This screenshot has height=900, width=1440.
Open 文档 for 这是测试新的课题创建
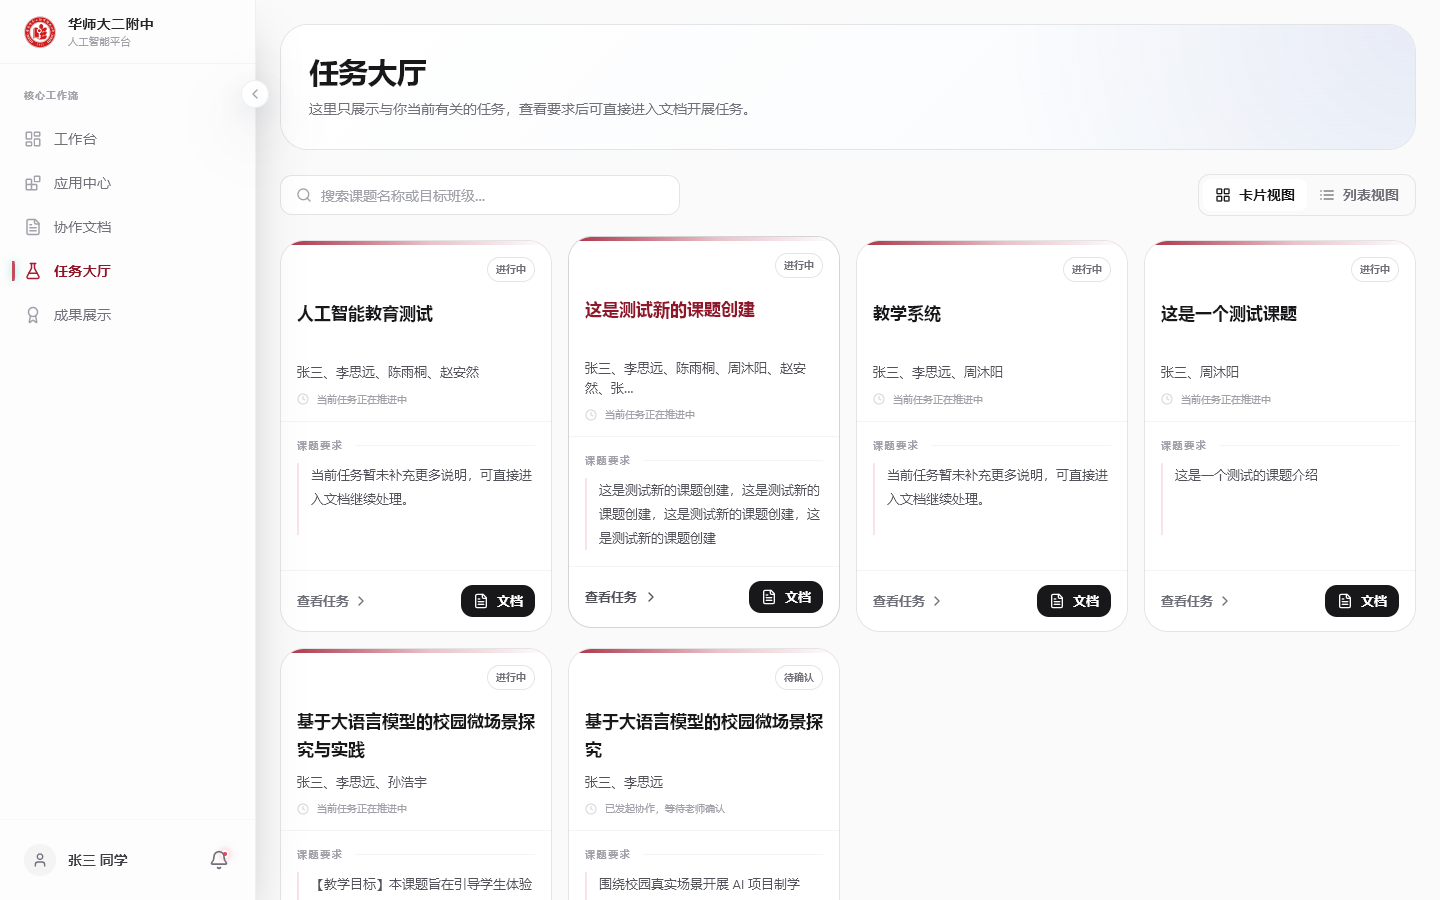pyautogui.click(x=786, y=597)
